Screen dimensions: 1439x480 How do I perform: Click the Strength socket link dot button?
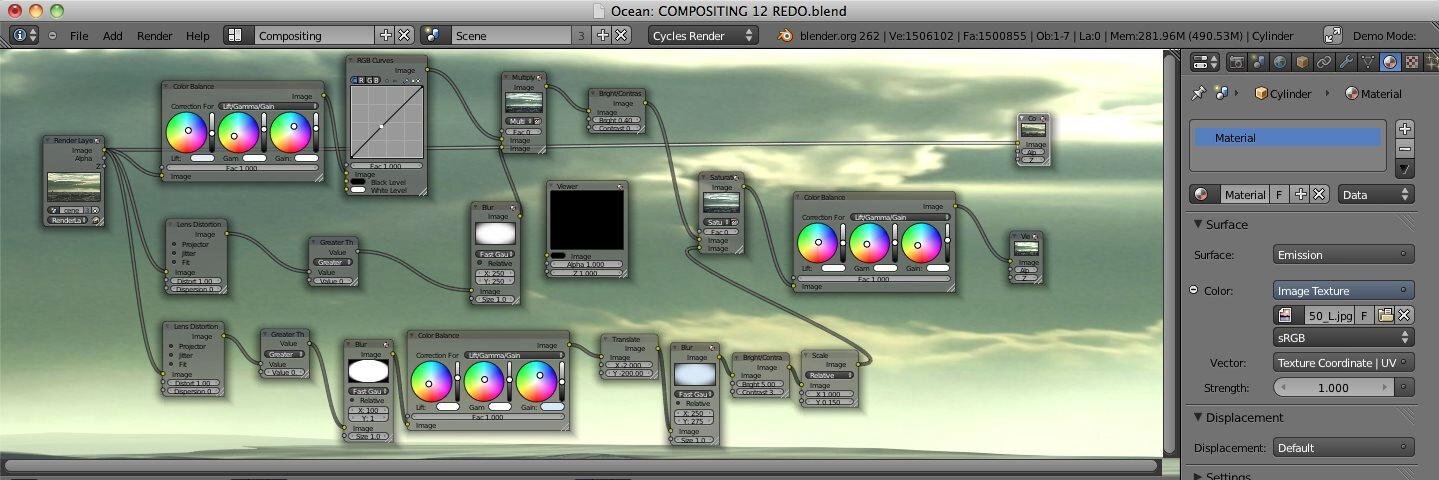point(1405,387)
